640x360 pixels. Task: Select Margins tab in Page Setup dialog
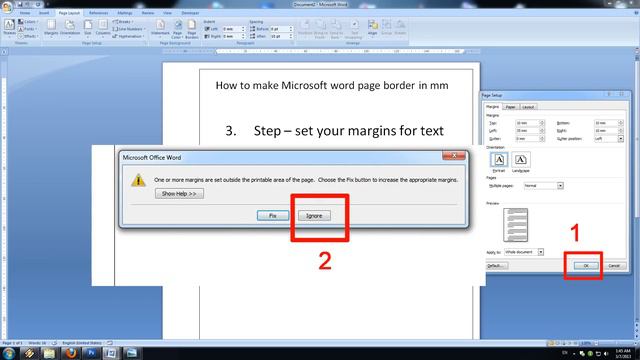492,107
